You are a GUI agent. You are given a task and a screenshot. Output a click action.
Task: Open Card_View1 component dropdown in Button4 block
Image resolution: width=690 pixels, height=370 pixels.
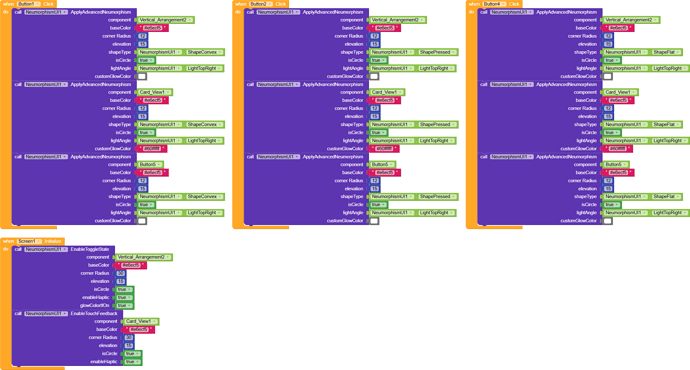pos(620,92)
